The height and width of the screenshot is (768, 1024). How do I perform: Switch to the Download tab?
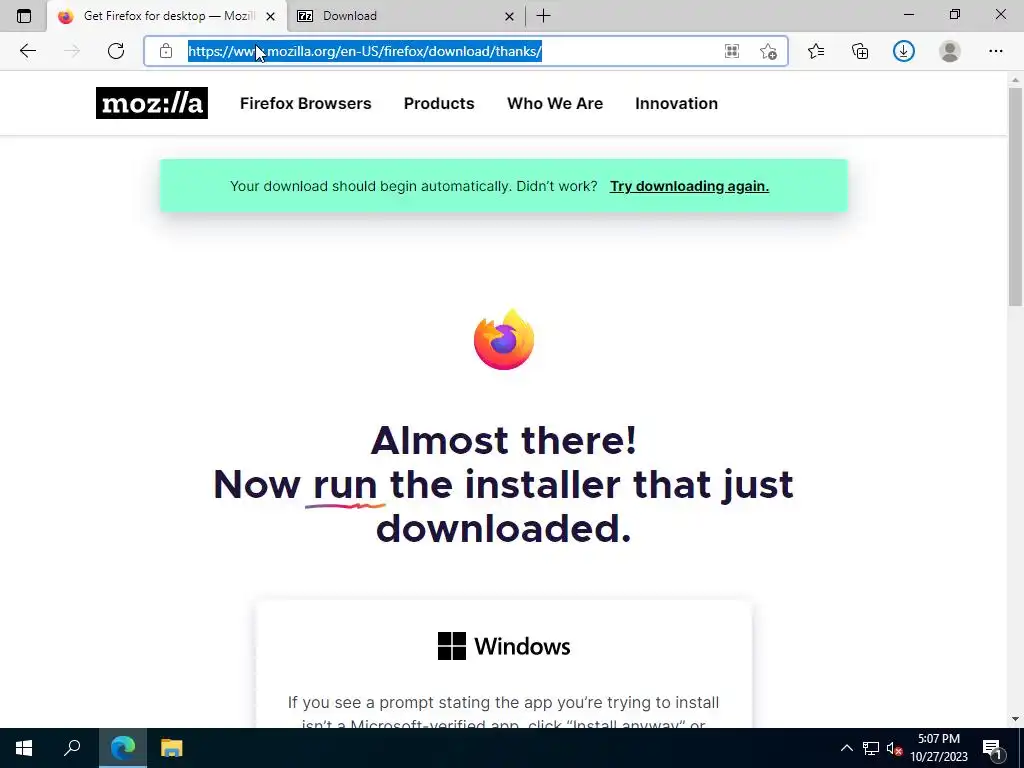point(405,16)
